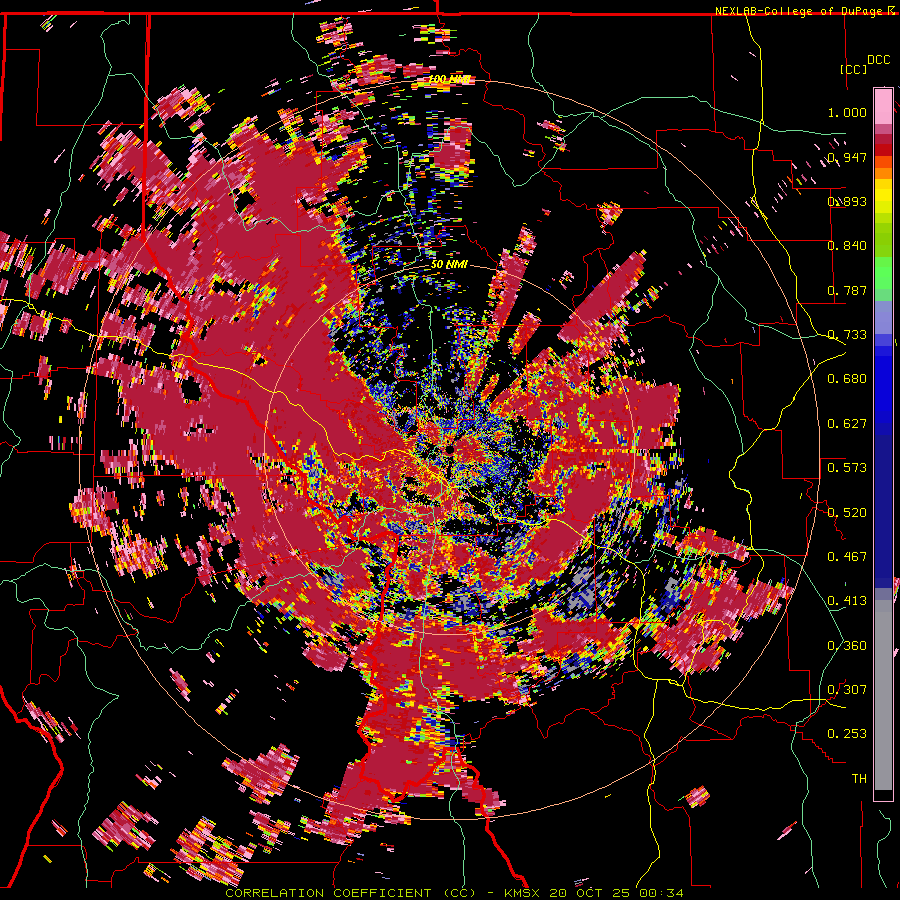Select the 0.893 scale value

847,201
